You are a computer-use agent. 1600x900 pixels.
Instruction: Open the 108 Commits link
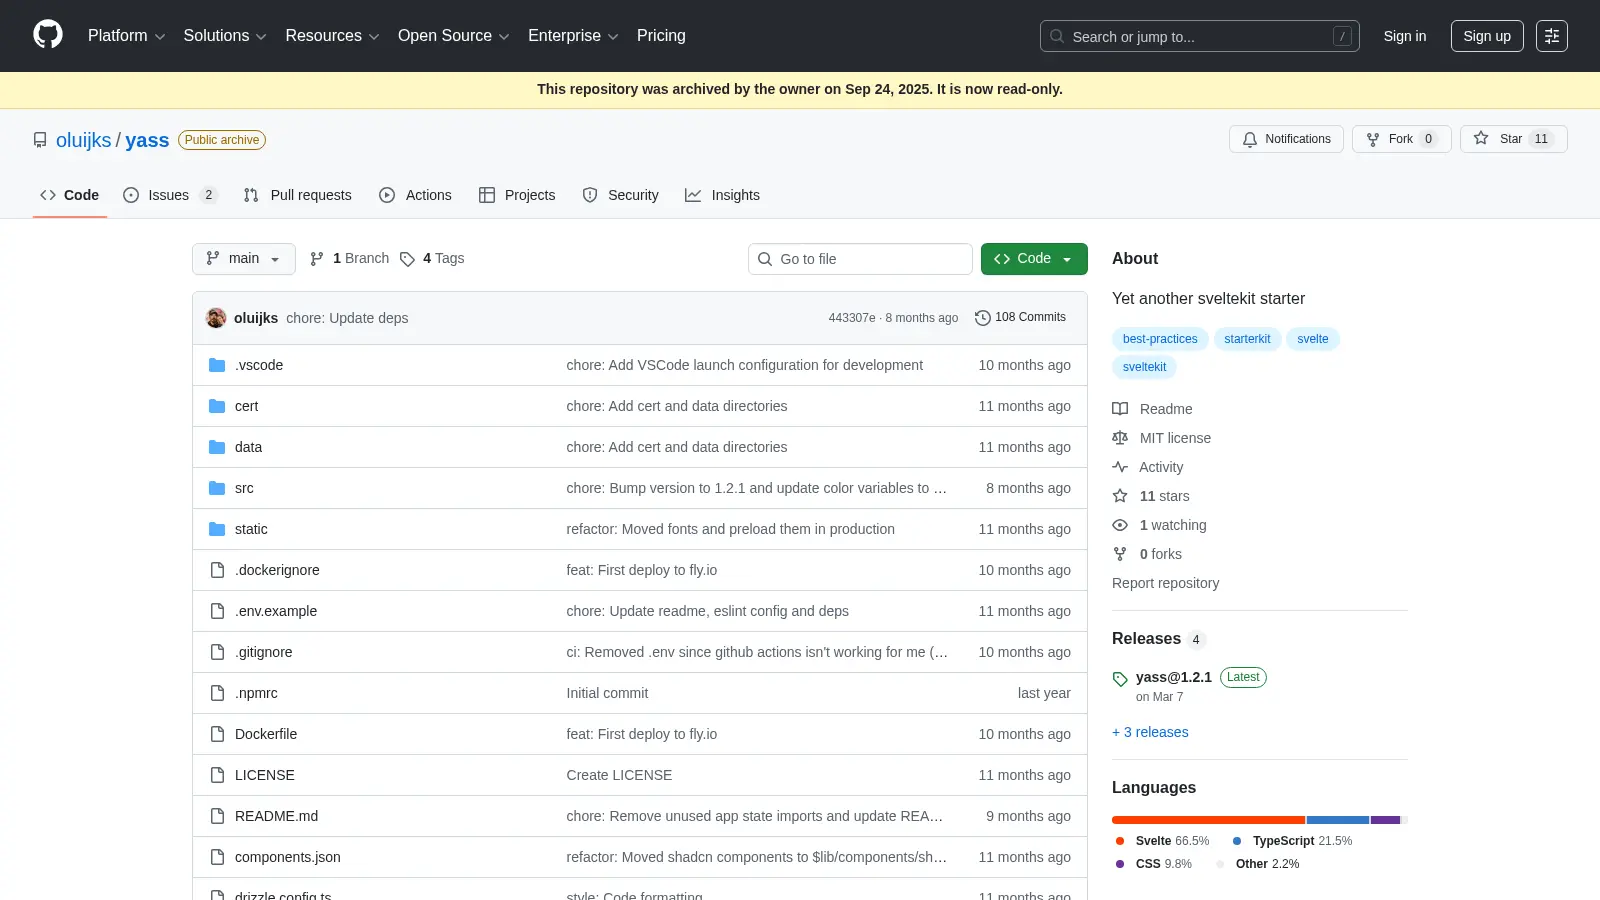[1020, 318]
